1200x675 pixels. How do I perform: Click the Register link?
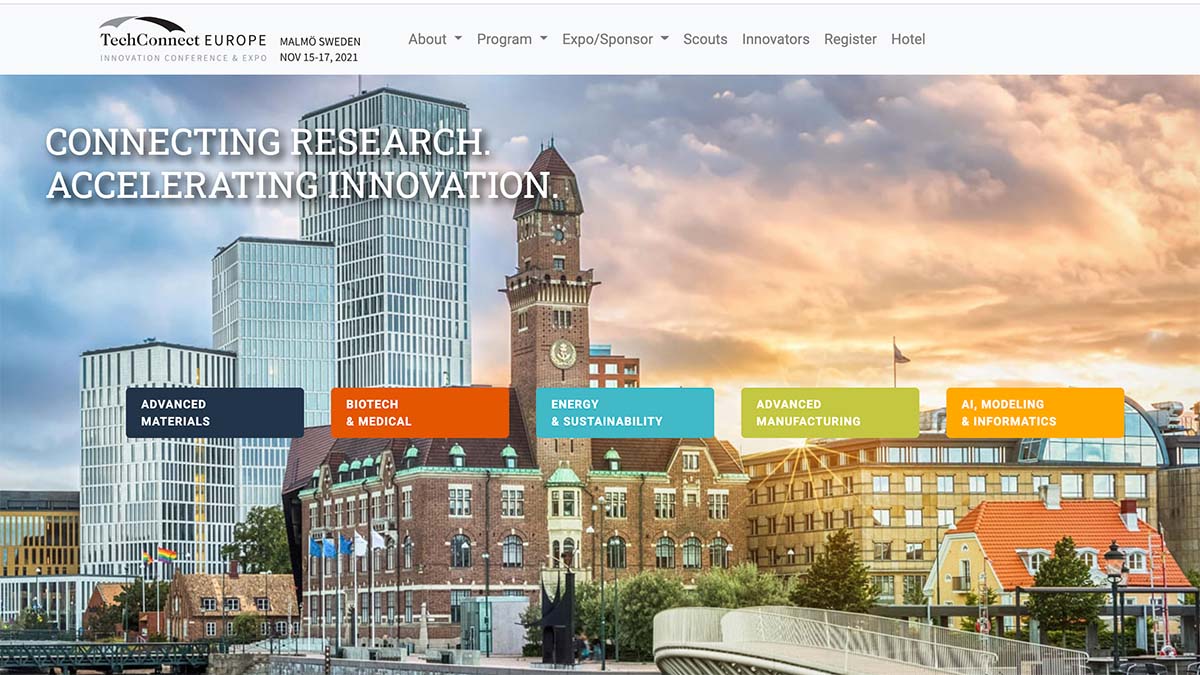850,39
